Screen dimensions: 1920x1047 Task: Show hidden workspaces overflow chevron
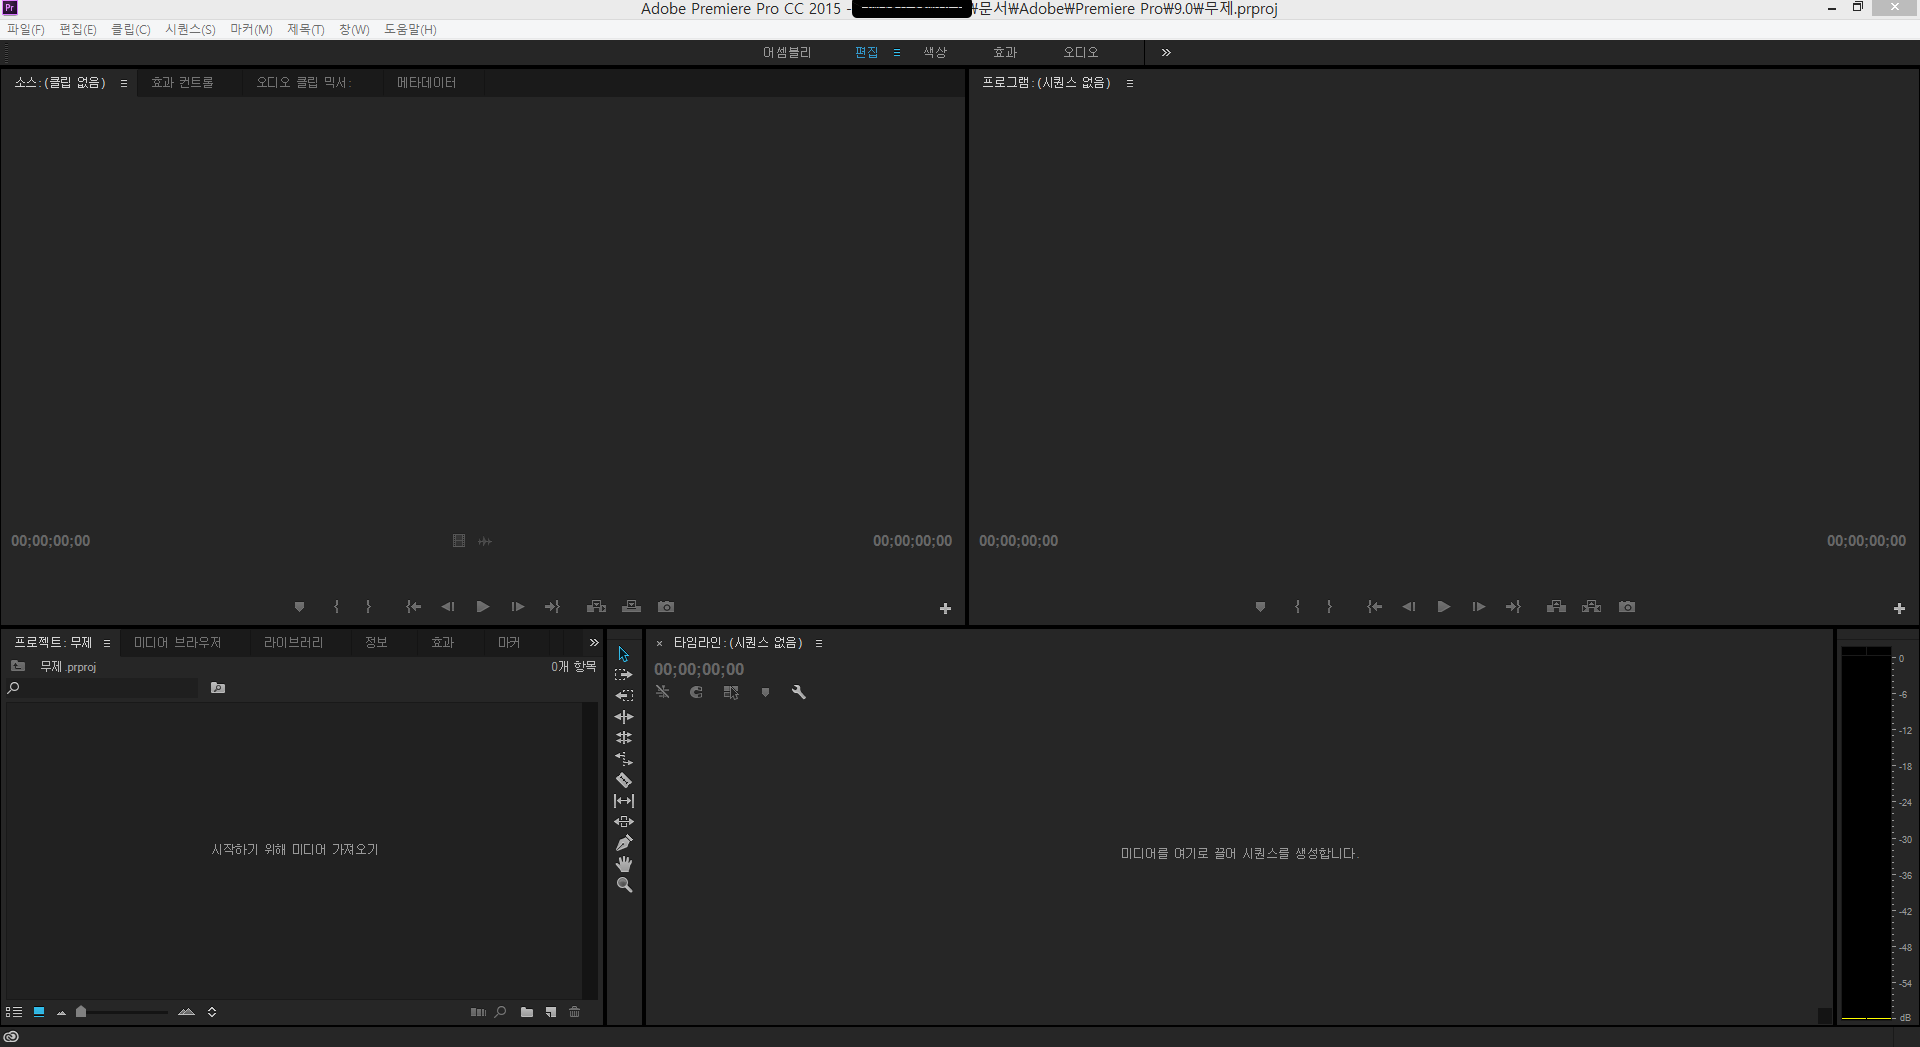[x=1166, y=52]
